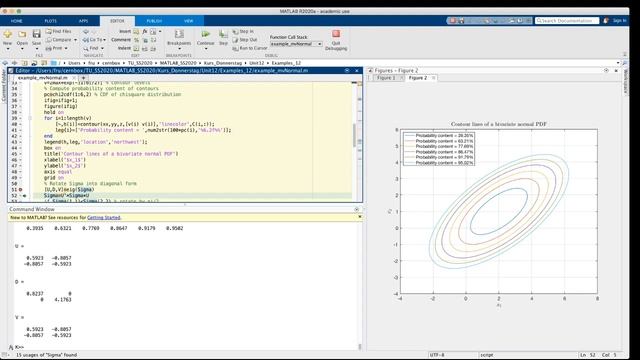Image resolution: width=640 pixels, height=360 pixels.
Task: Close the getting started banner
Action: 360,217
